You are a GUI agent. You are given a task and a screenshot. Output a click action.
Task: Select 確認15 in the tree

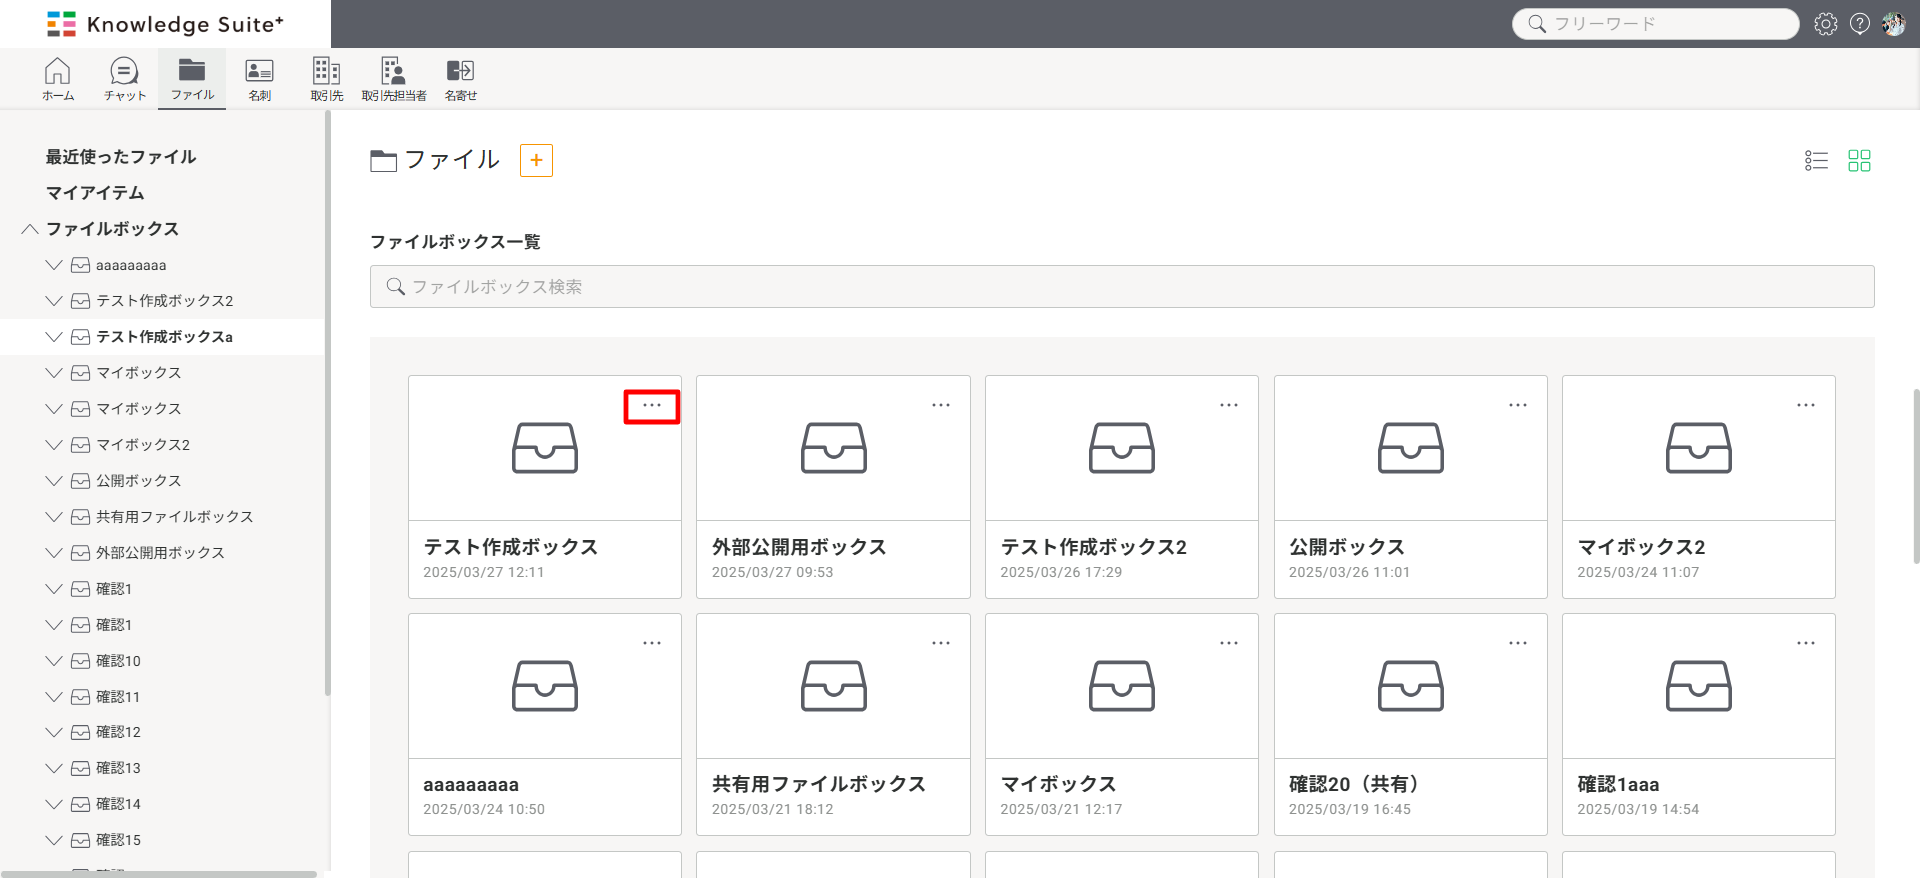[118, 841]
